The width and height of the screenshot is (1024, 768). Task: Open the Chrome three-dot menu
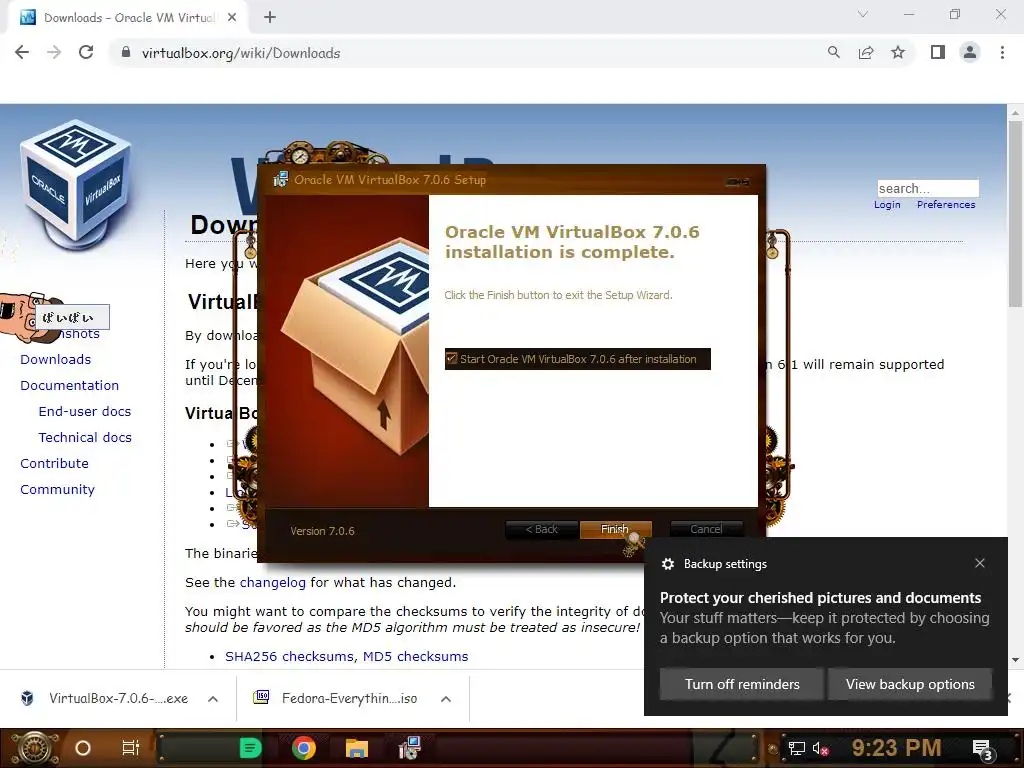tap(1002, 53)
